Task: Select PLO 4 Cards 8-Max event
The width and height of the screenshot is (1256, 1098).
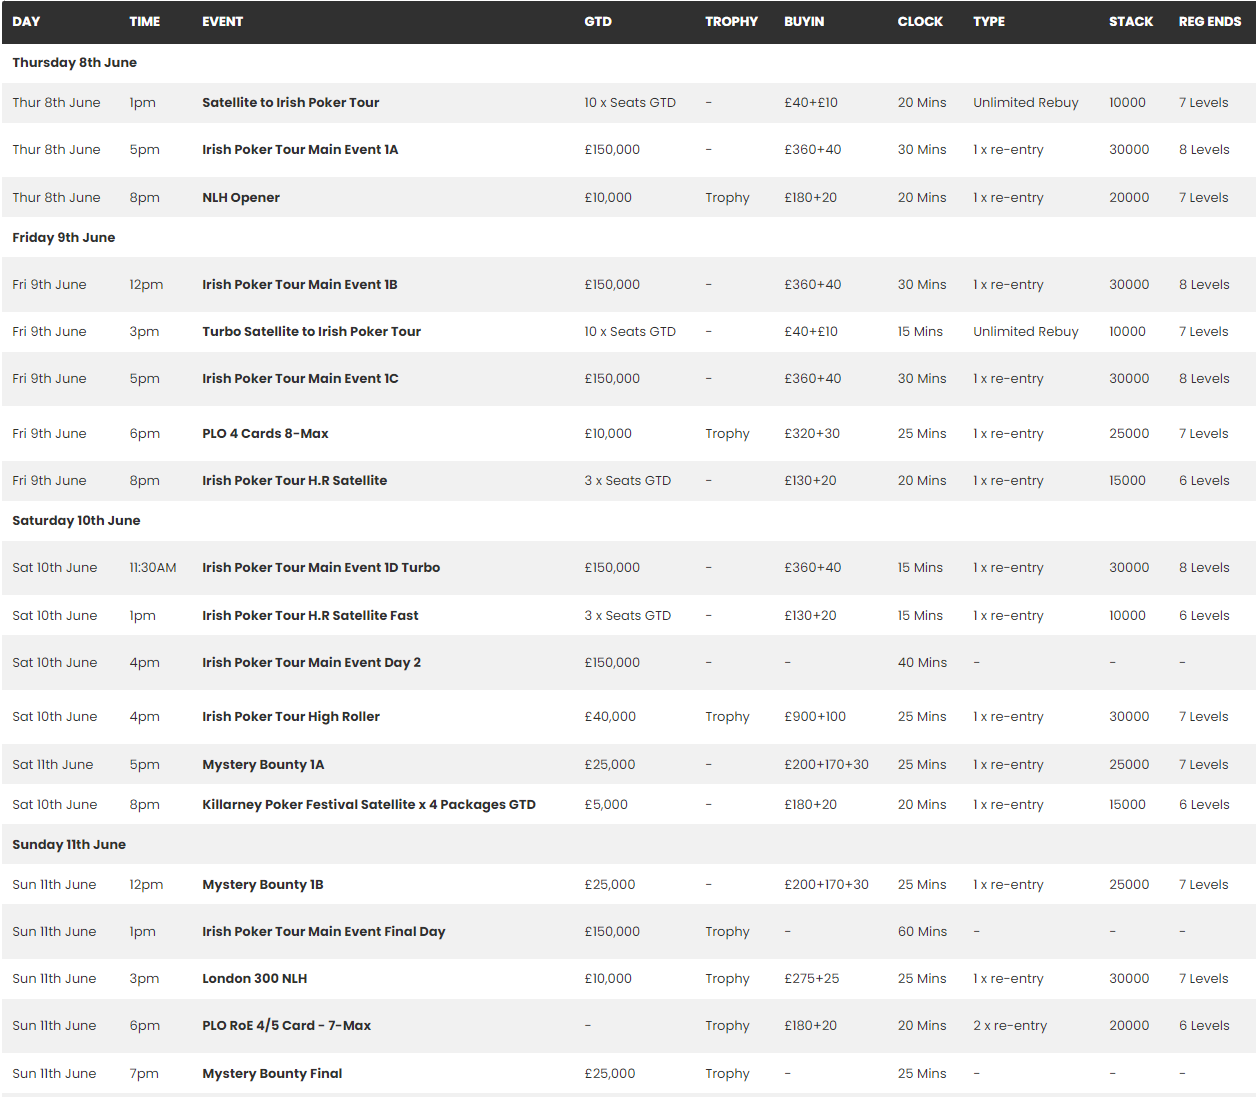Action: click(265, 433)
